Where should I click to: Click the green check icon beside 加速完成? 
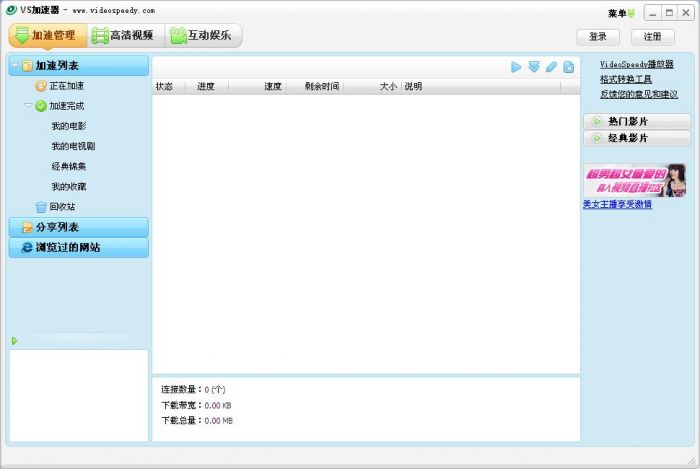(41, 106)
